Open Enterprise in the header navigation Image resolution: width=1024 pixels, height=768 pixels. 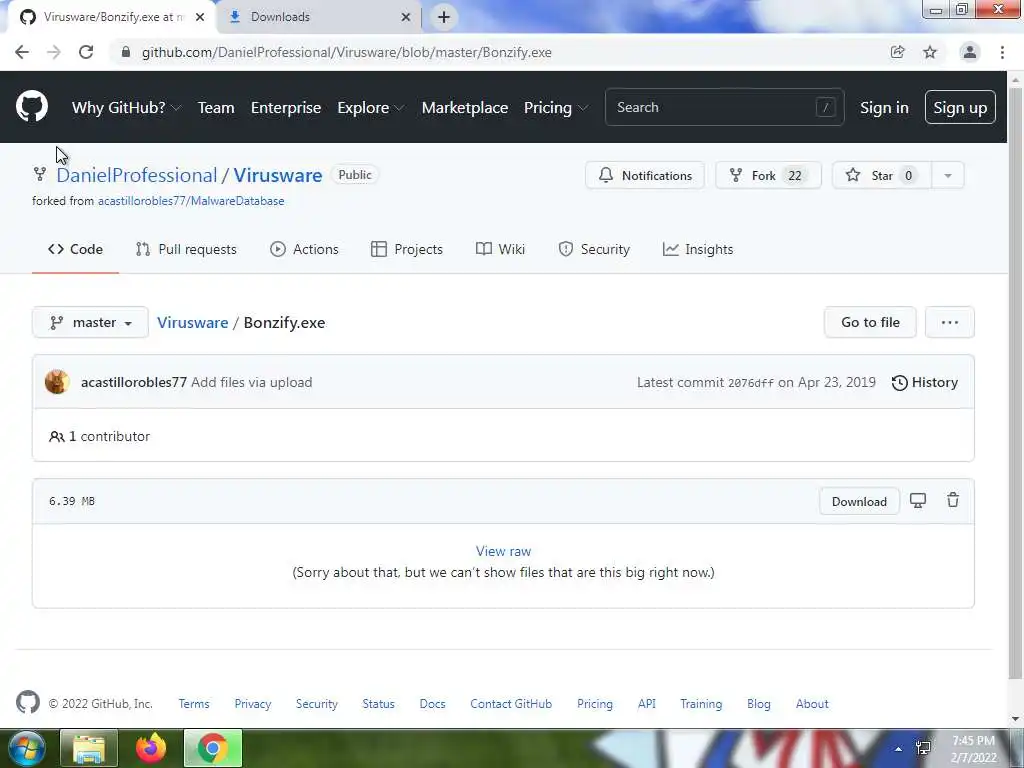click(x=286, y=107)
